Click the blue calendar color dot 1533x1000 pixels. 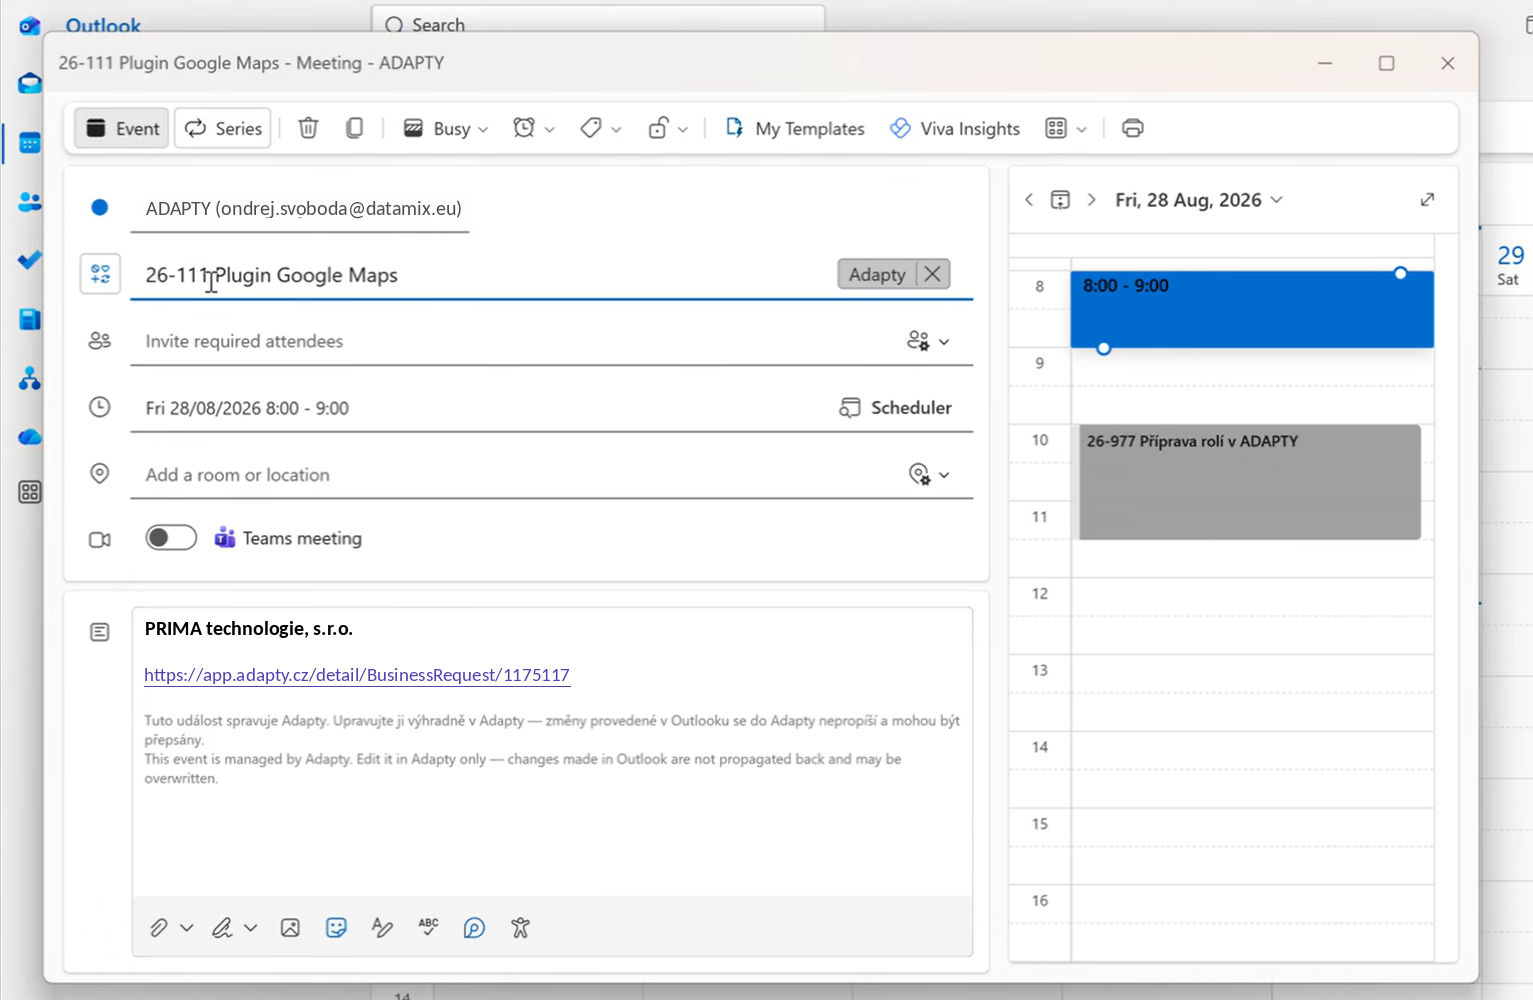(x=100, y=207)
